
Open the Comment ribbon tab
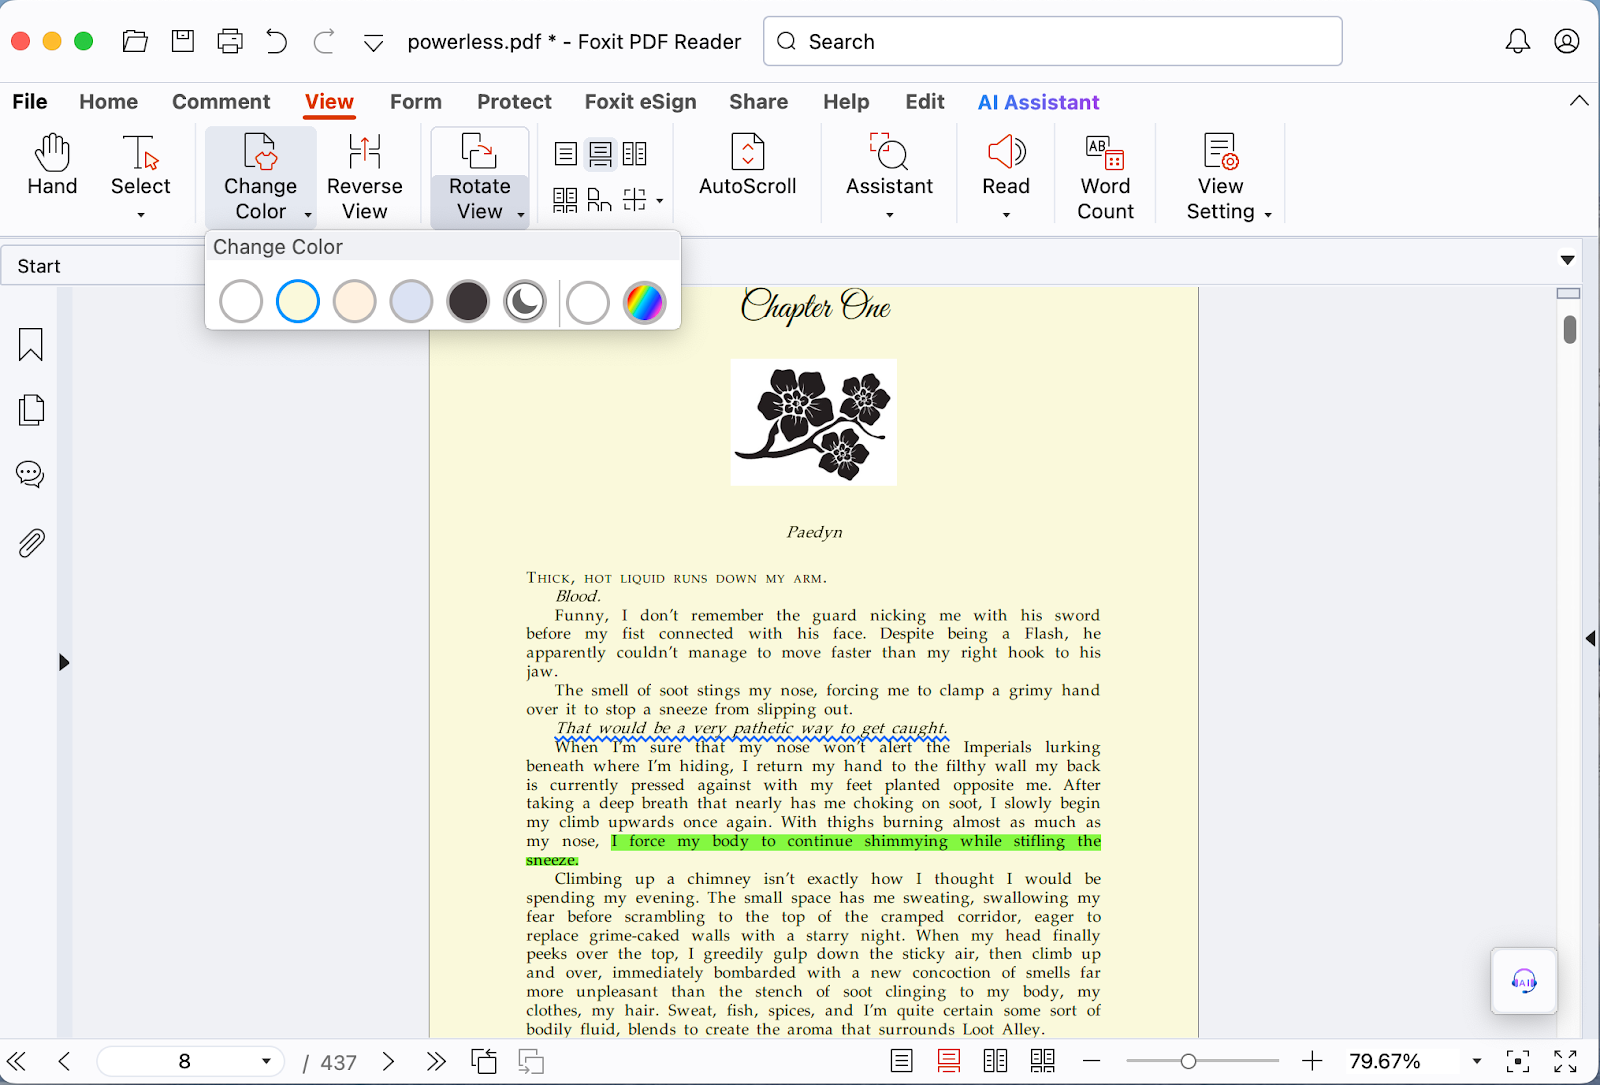pyautogui.click(x=221, y=102)
